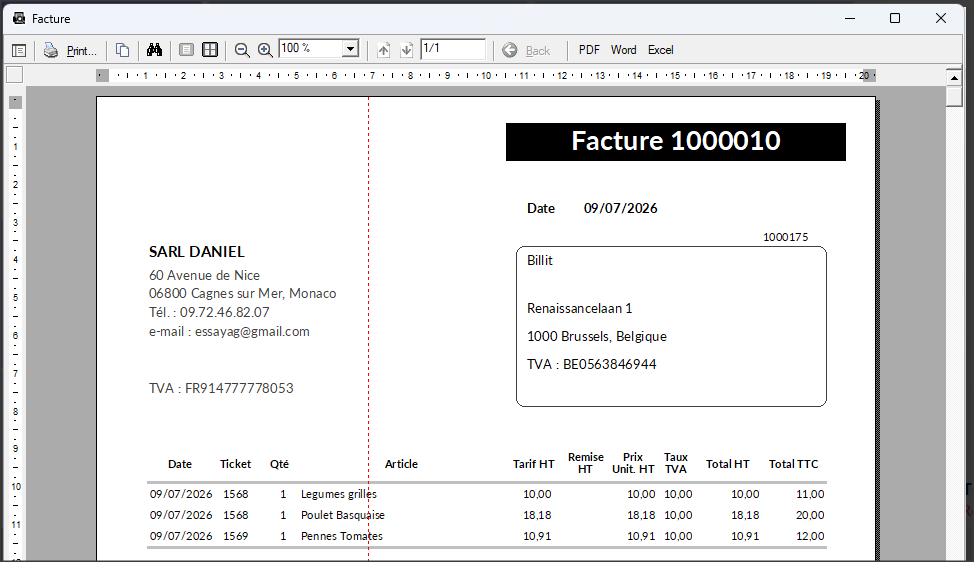Click Total TTC value 12,00
Screen dimensions: 974x562
(810, 537)
